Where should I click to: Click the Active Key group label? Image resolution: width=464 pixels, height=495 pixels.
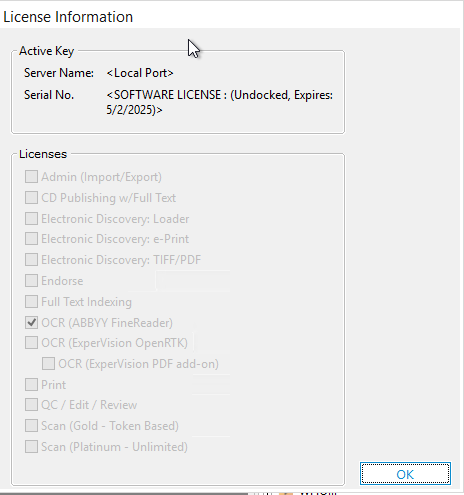46,51
